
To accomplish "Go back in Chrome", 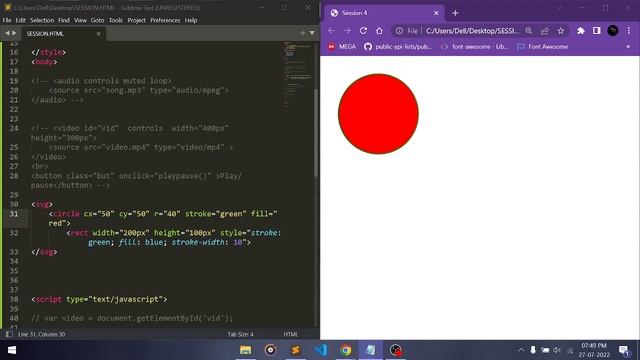I will pos(331,31).
